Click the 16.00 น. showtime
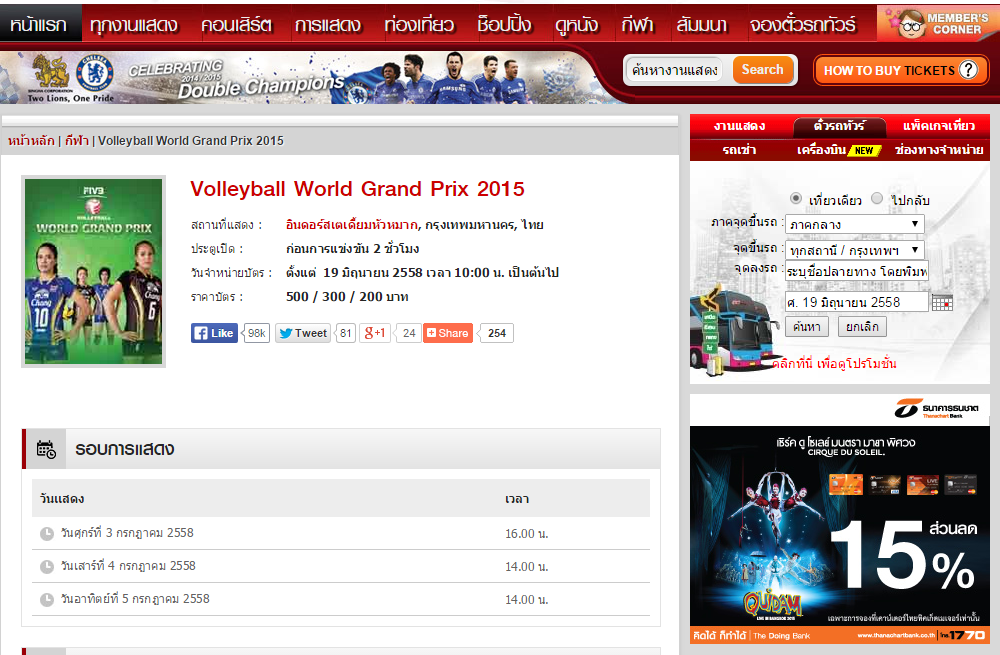 click(x=527, y=534)
